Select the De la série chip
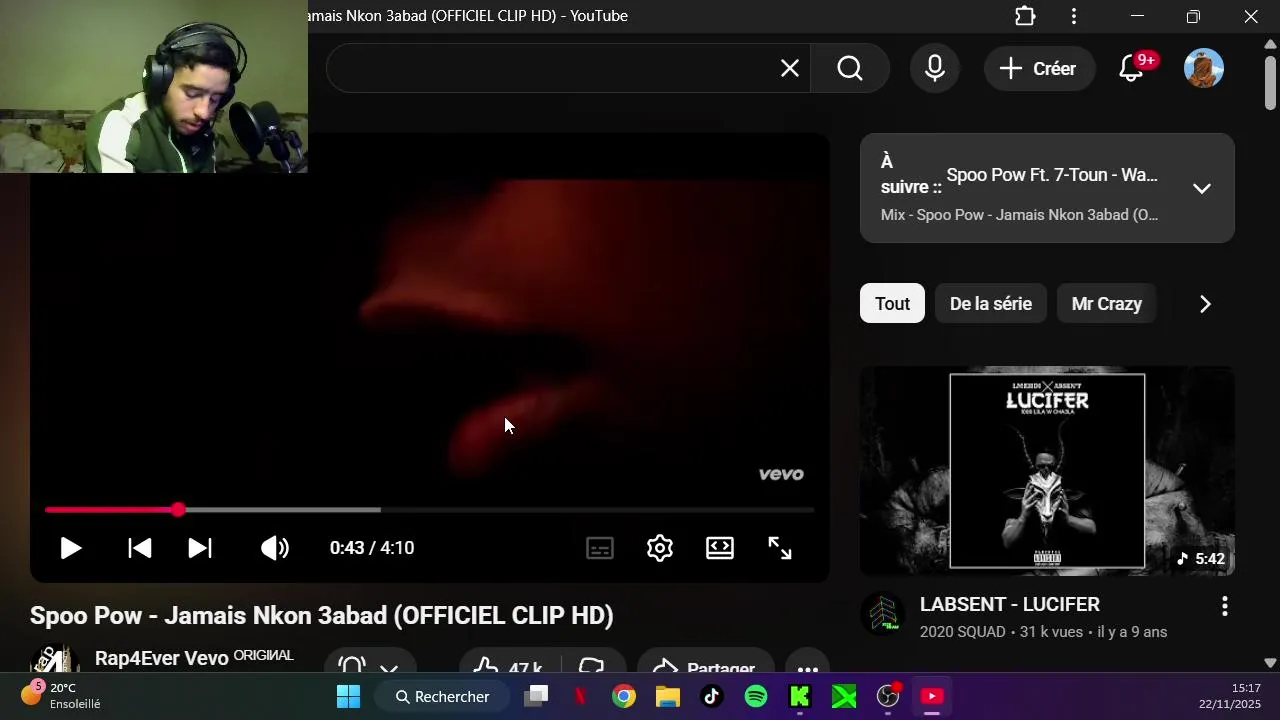1280x720 pixels. click(x=990, y=303)
